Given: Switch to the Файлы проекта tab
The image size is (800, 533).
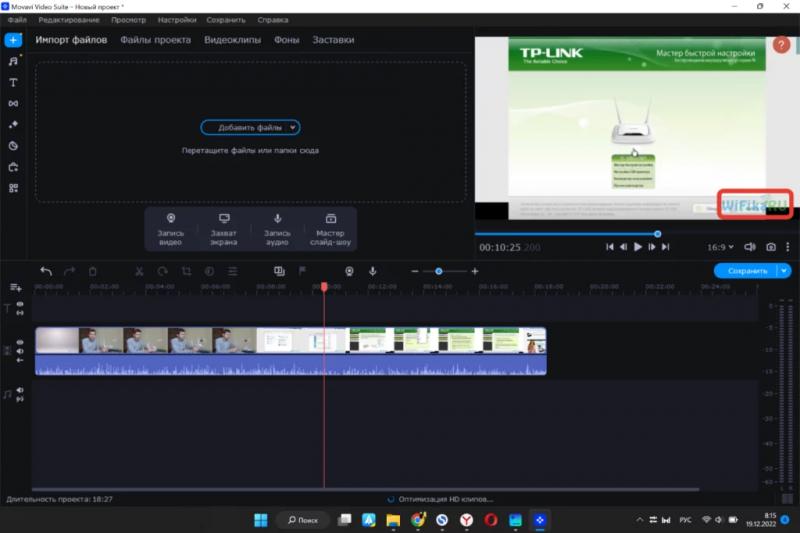Looking at the screenshot, I should (x=155, y=40).
